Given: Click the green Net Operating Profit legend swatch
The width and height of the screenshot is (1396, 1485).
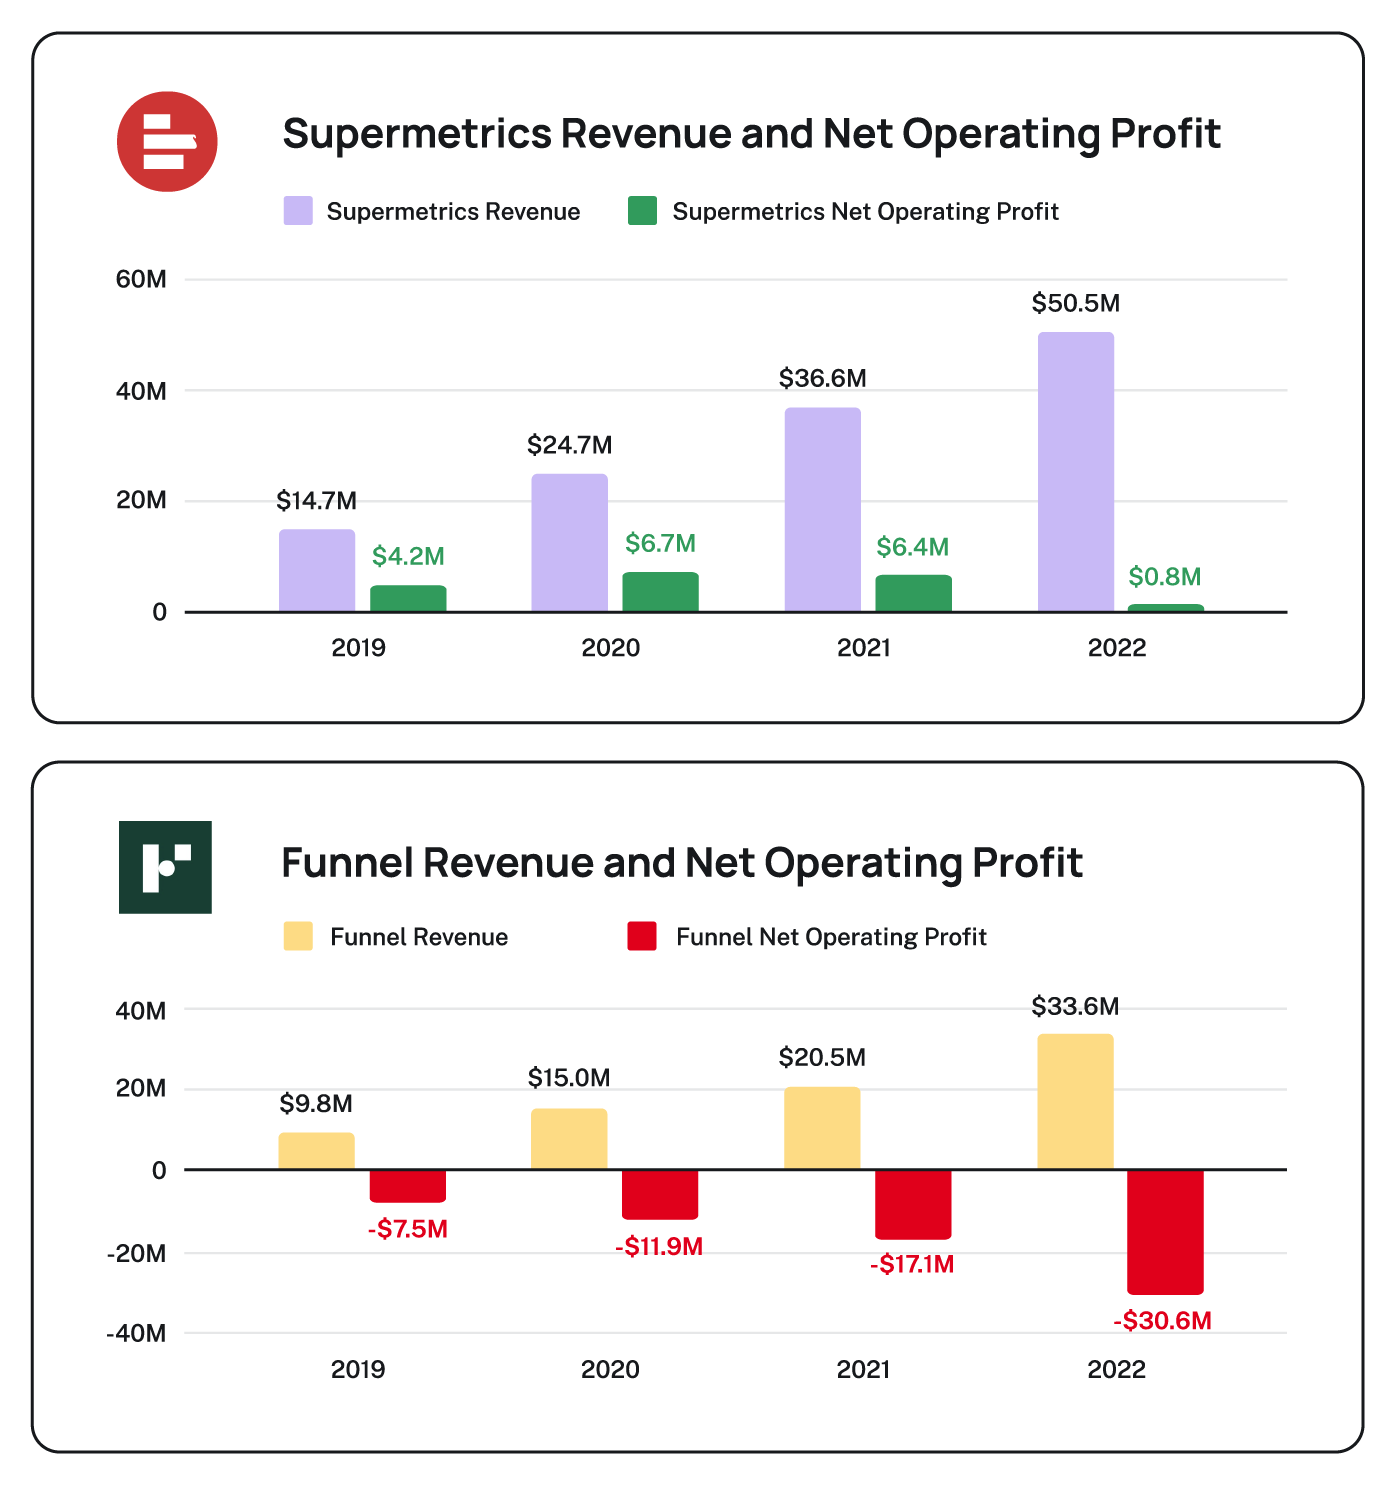Looking at the screenshot, I should click(x=642, y=211).
